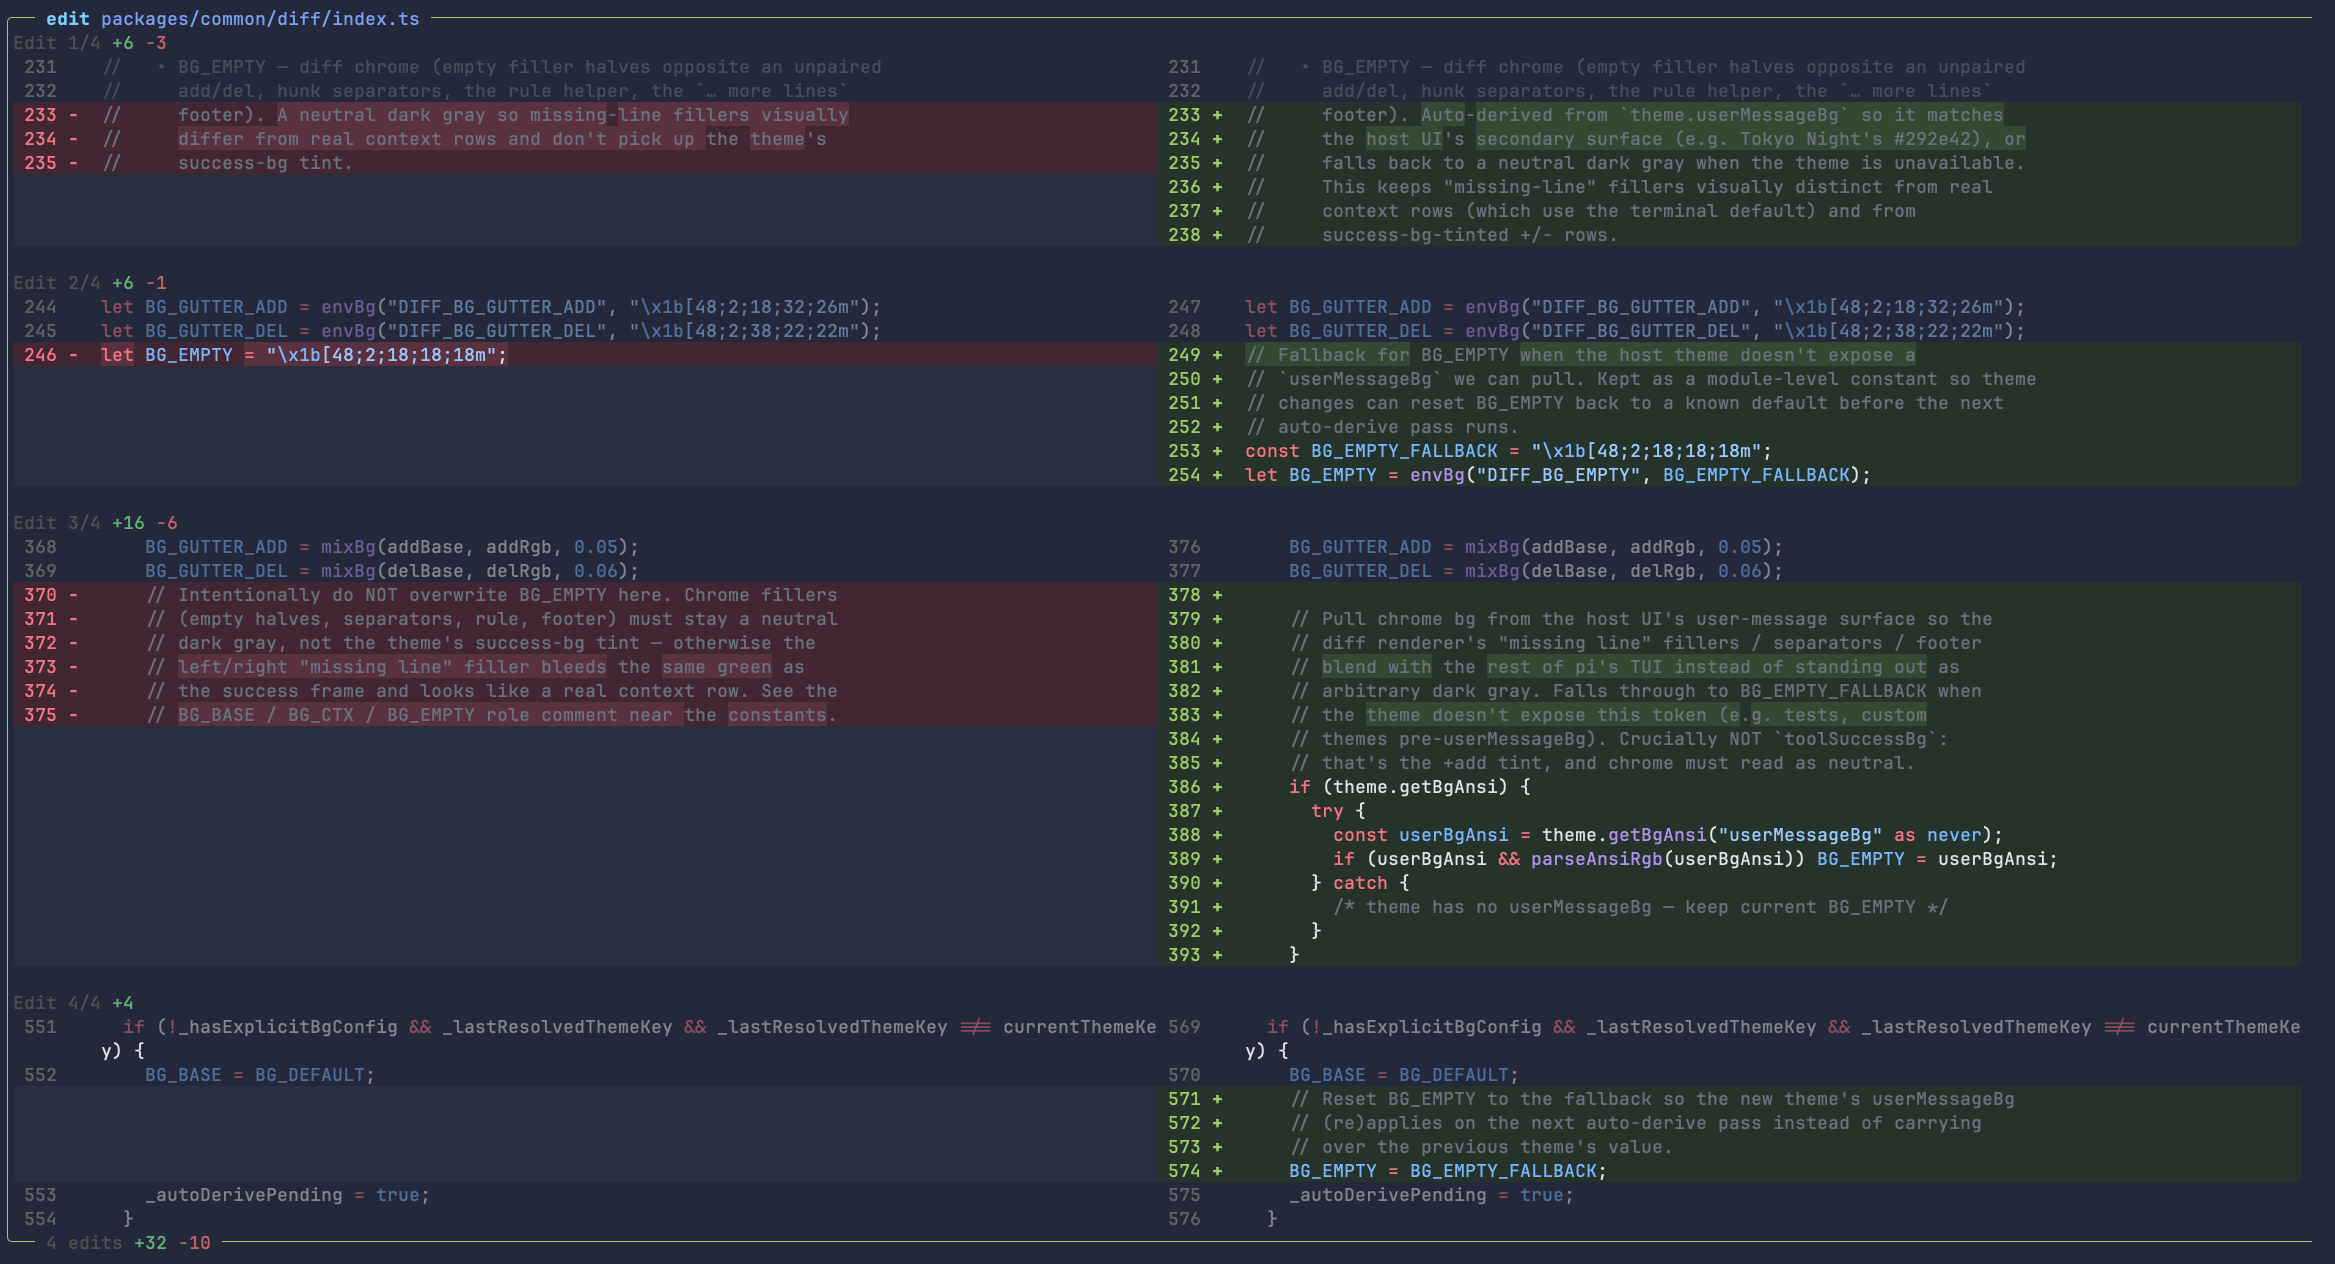This screenshot has width=2335, height=1264.
Task: Click left line 231 BG_EMPTY diff chrome comment
Action: tap(491, 67)
